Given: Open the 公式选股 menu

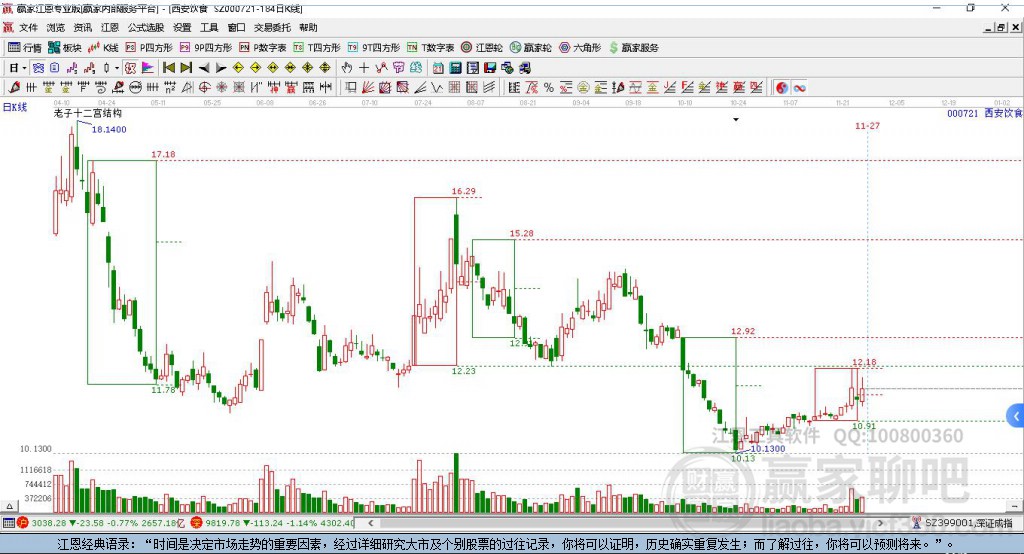Looking at the screenshot, I should pyautogui.click(x=146, y=27).
